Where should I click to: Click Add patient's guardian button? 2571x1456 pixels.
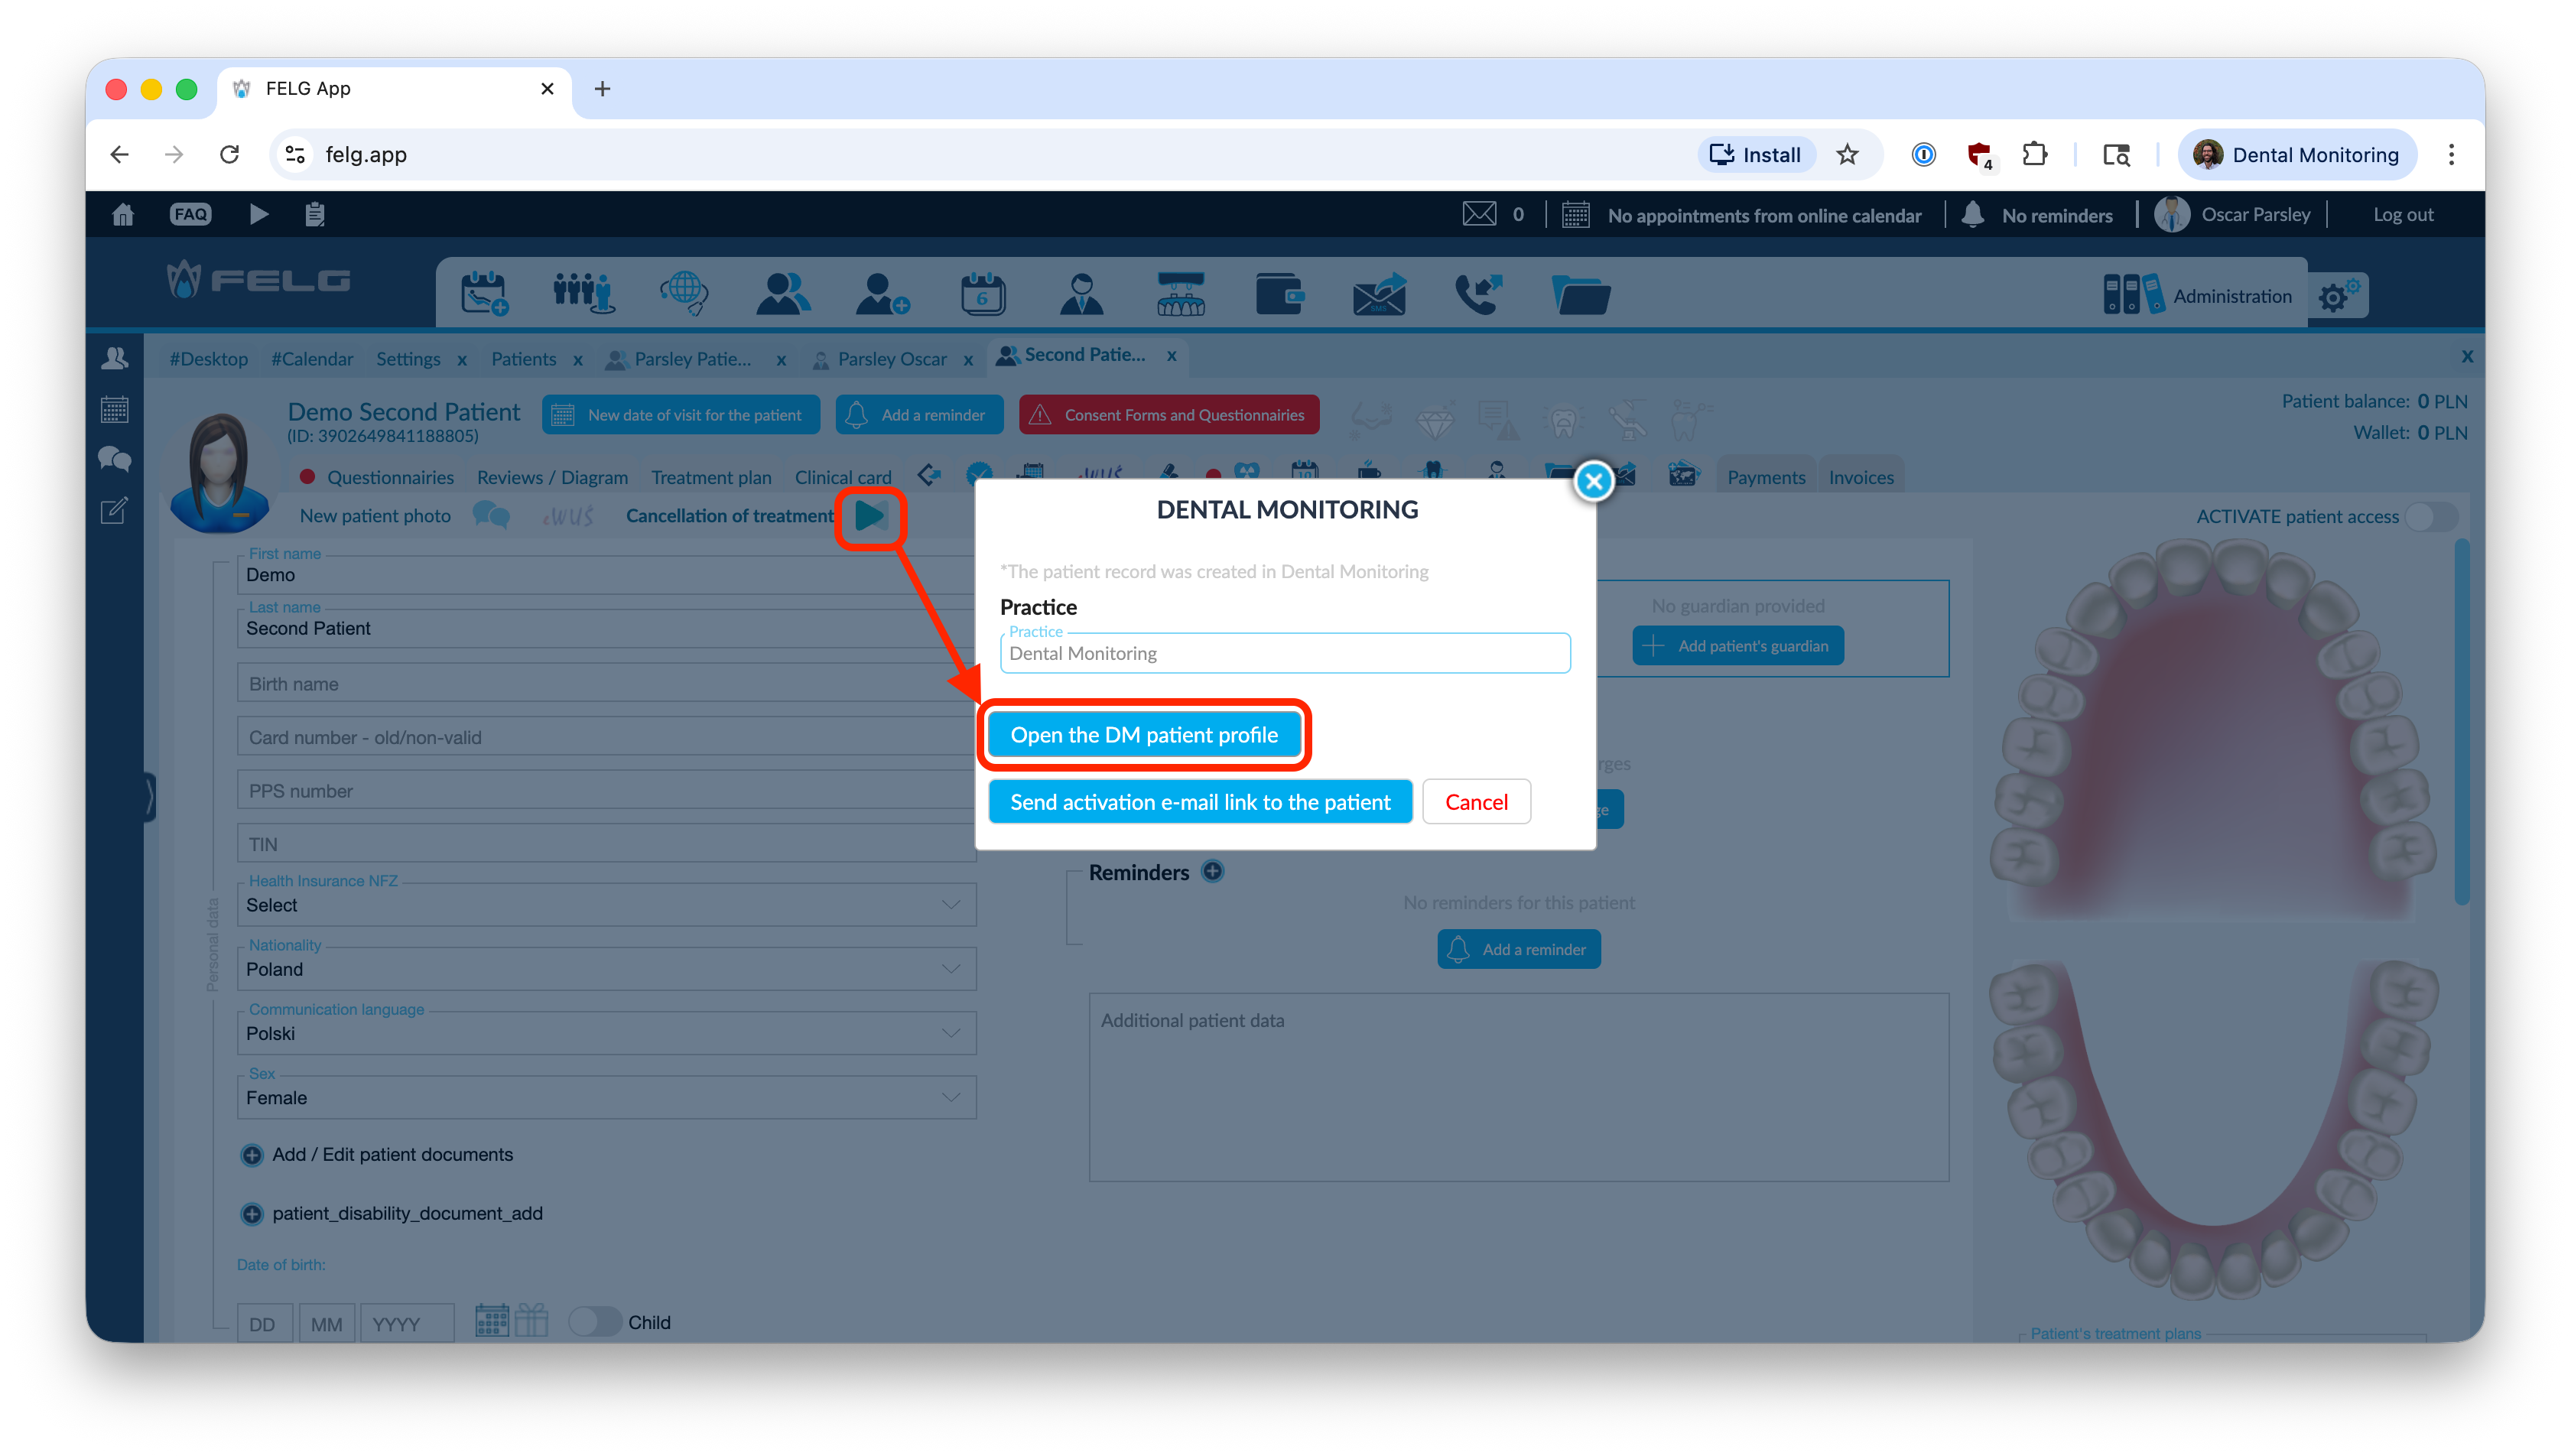click(x=1738, y=646)
